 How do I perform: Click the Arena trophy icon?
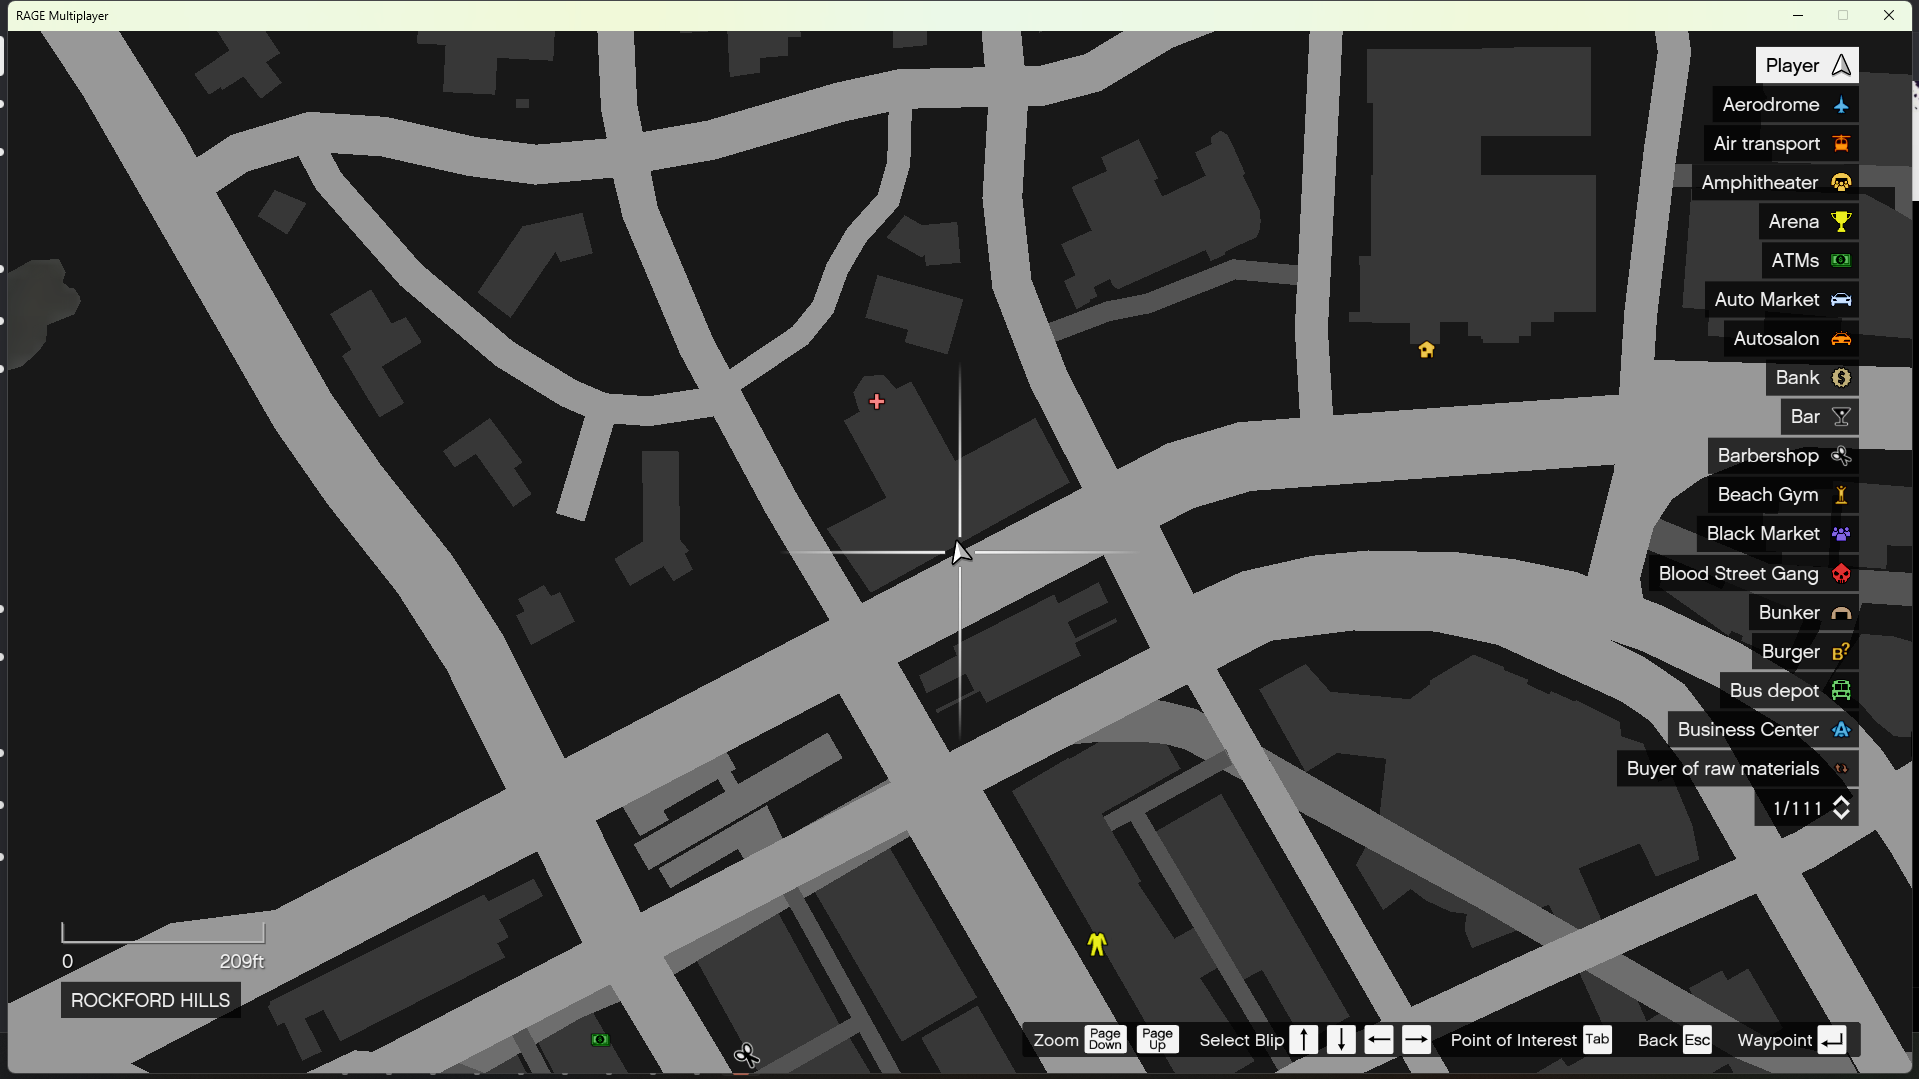1841,222
